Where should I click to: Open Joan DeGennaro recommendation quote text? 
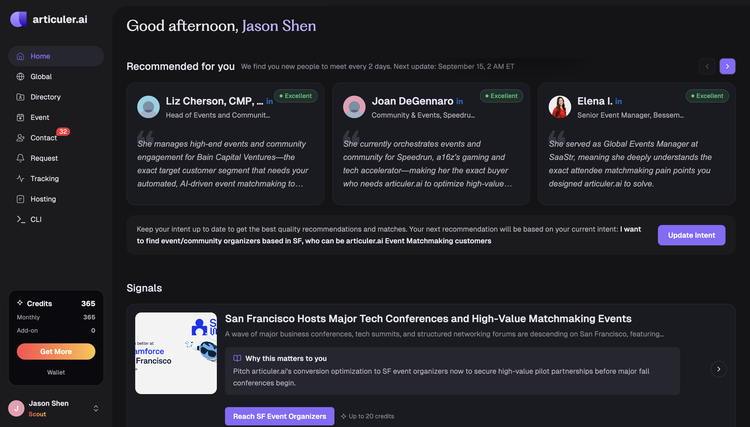[x=427, y=164]
